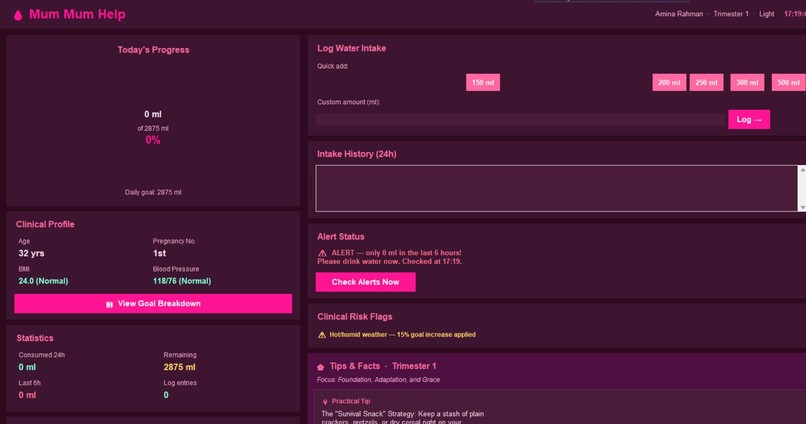
Task: Click the Light theme label in header
Action: (x=766, y=14)
